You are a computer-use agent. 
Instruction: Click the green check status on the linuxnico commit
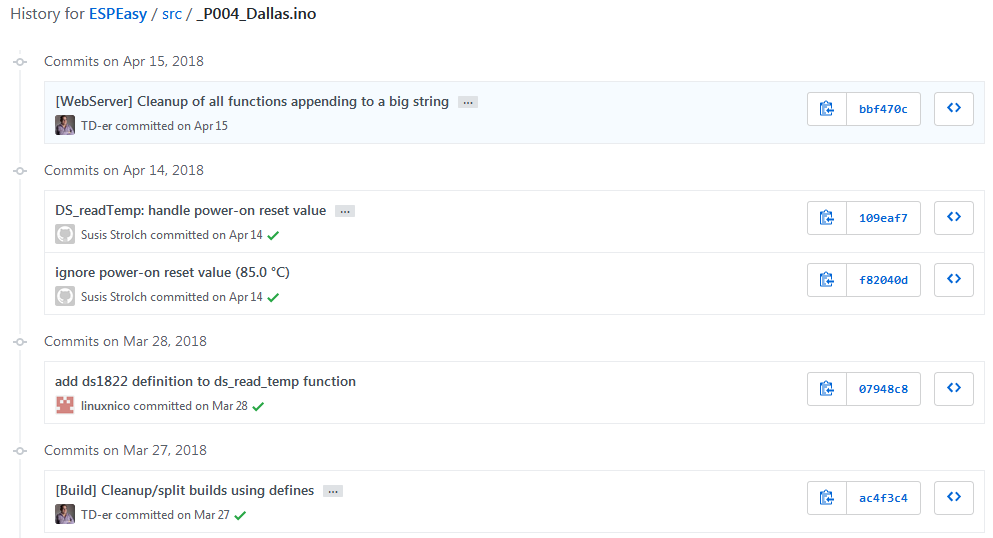pyautogui.click(x=258, y=406)
